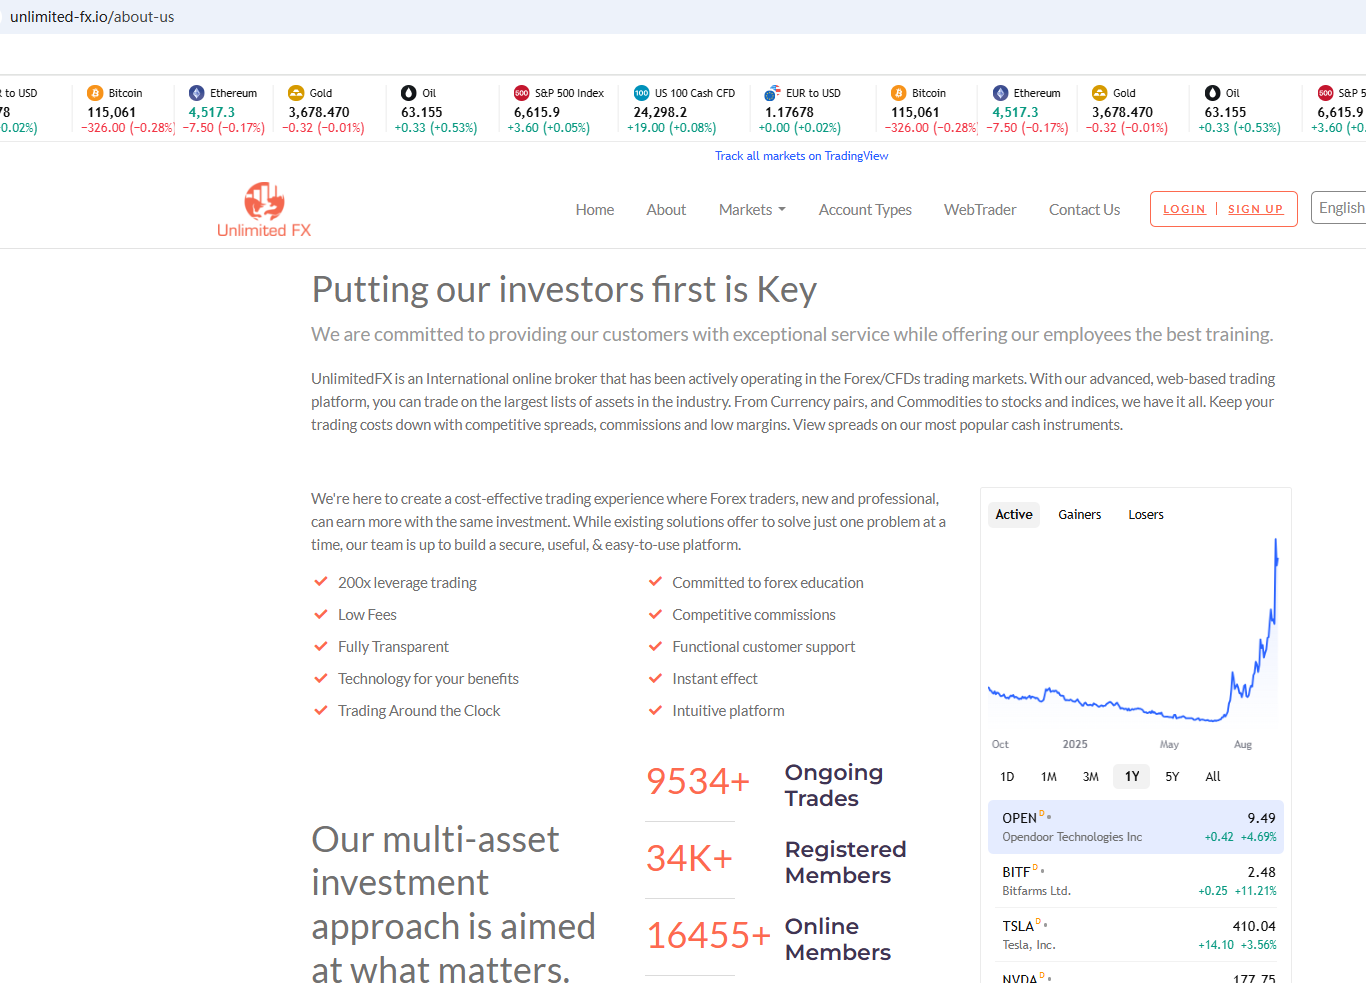Click the Oil ticker icon
Image resolution: width=1366 pixels, height=983 pixels.
tap(408, 93)
